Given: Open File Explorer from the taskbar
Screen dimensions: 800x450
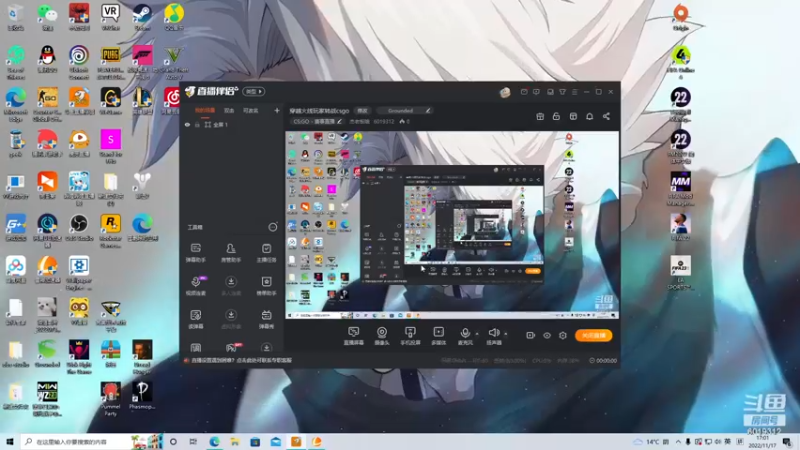Looking at the screenshot, I should click(x=235, y=442).
